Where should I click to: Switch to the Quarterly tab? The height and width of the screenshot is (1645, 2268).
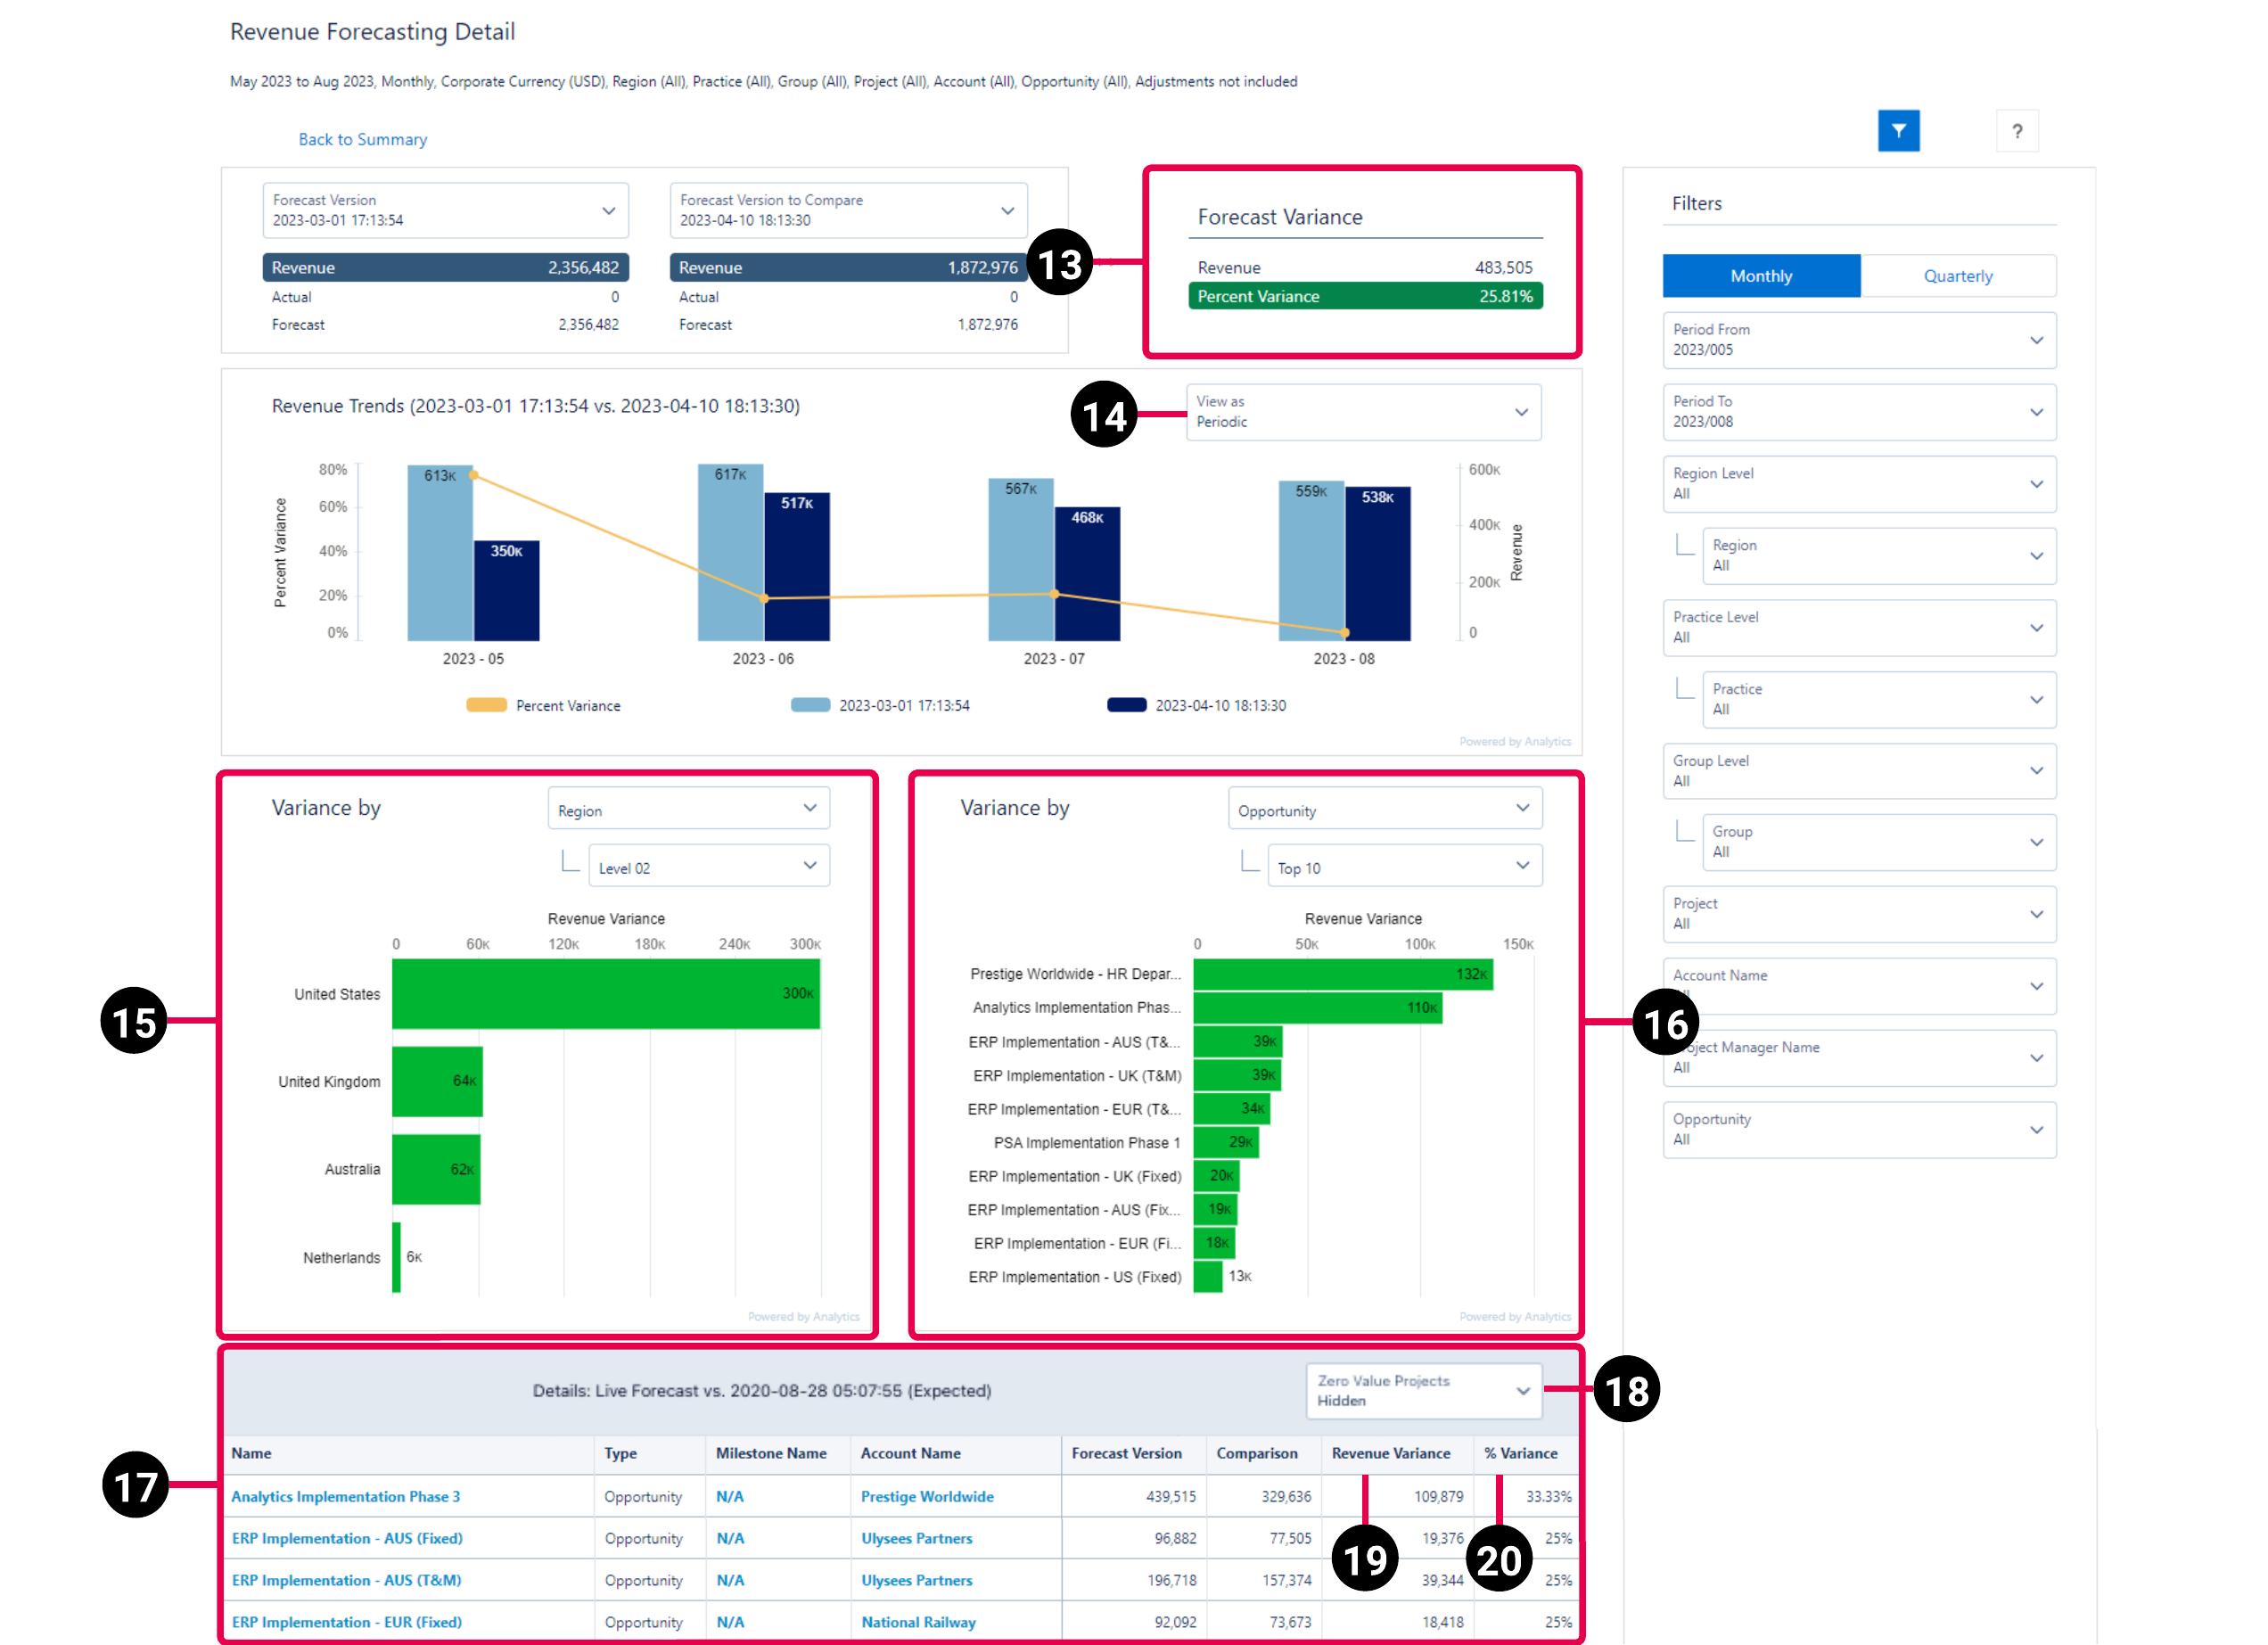tap(1958, 275)
